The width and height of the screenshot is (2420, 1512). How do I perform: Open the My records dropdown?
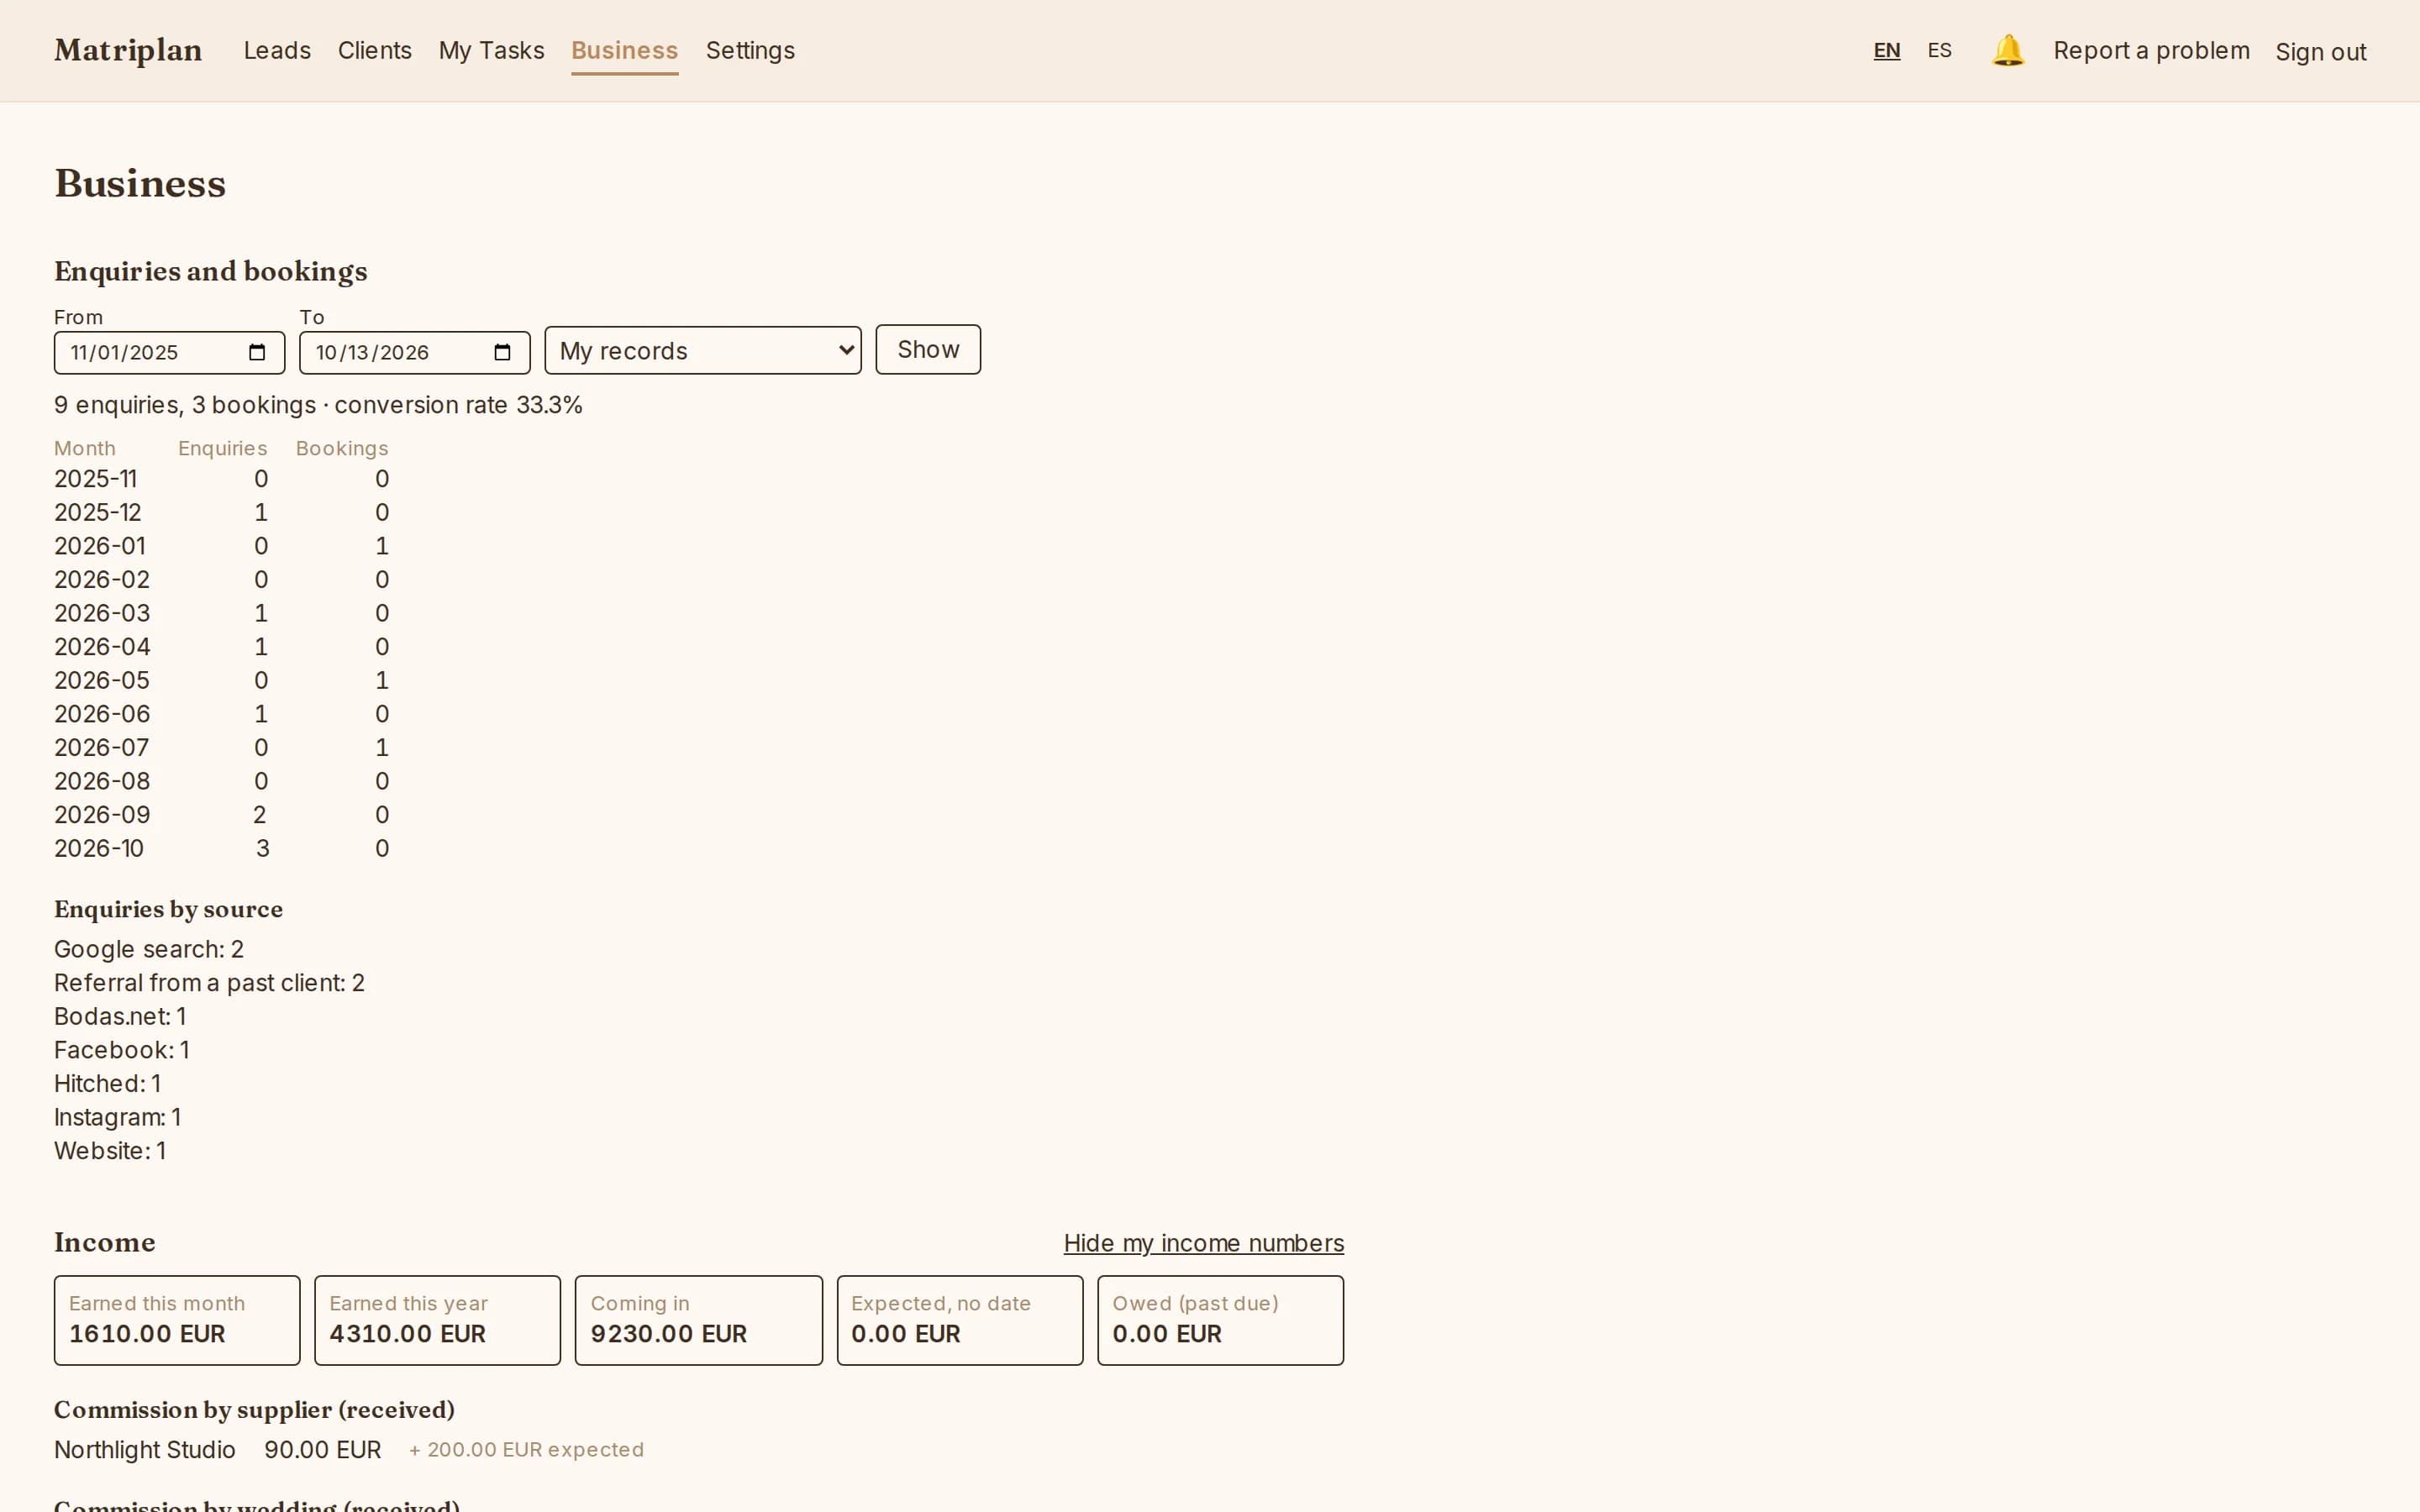[703, 351]
